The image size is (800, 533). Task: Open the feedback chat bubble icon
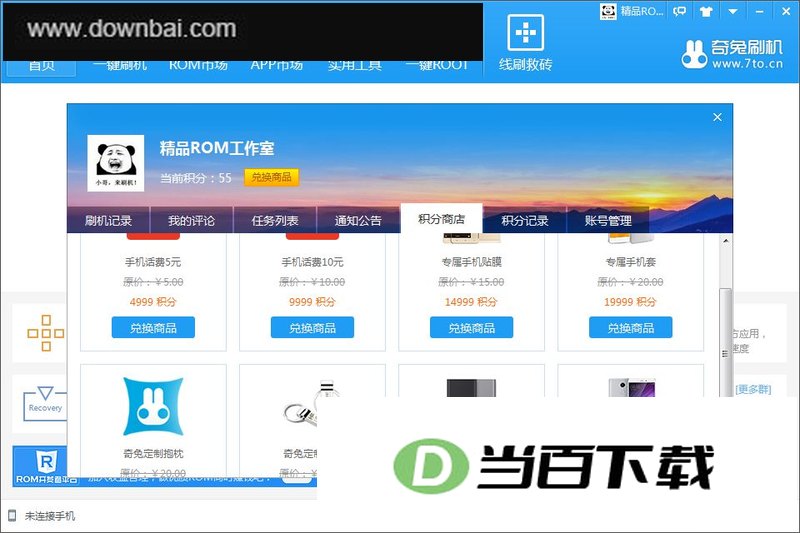click(680, 11)
